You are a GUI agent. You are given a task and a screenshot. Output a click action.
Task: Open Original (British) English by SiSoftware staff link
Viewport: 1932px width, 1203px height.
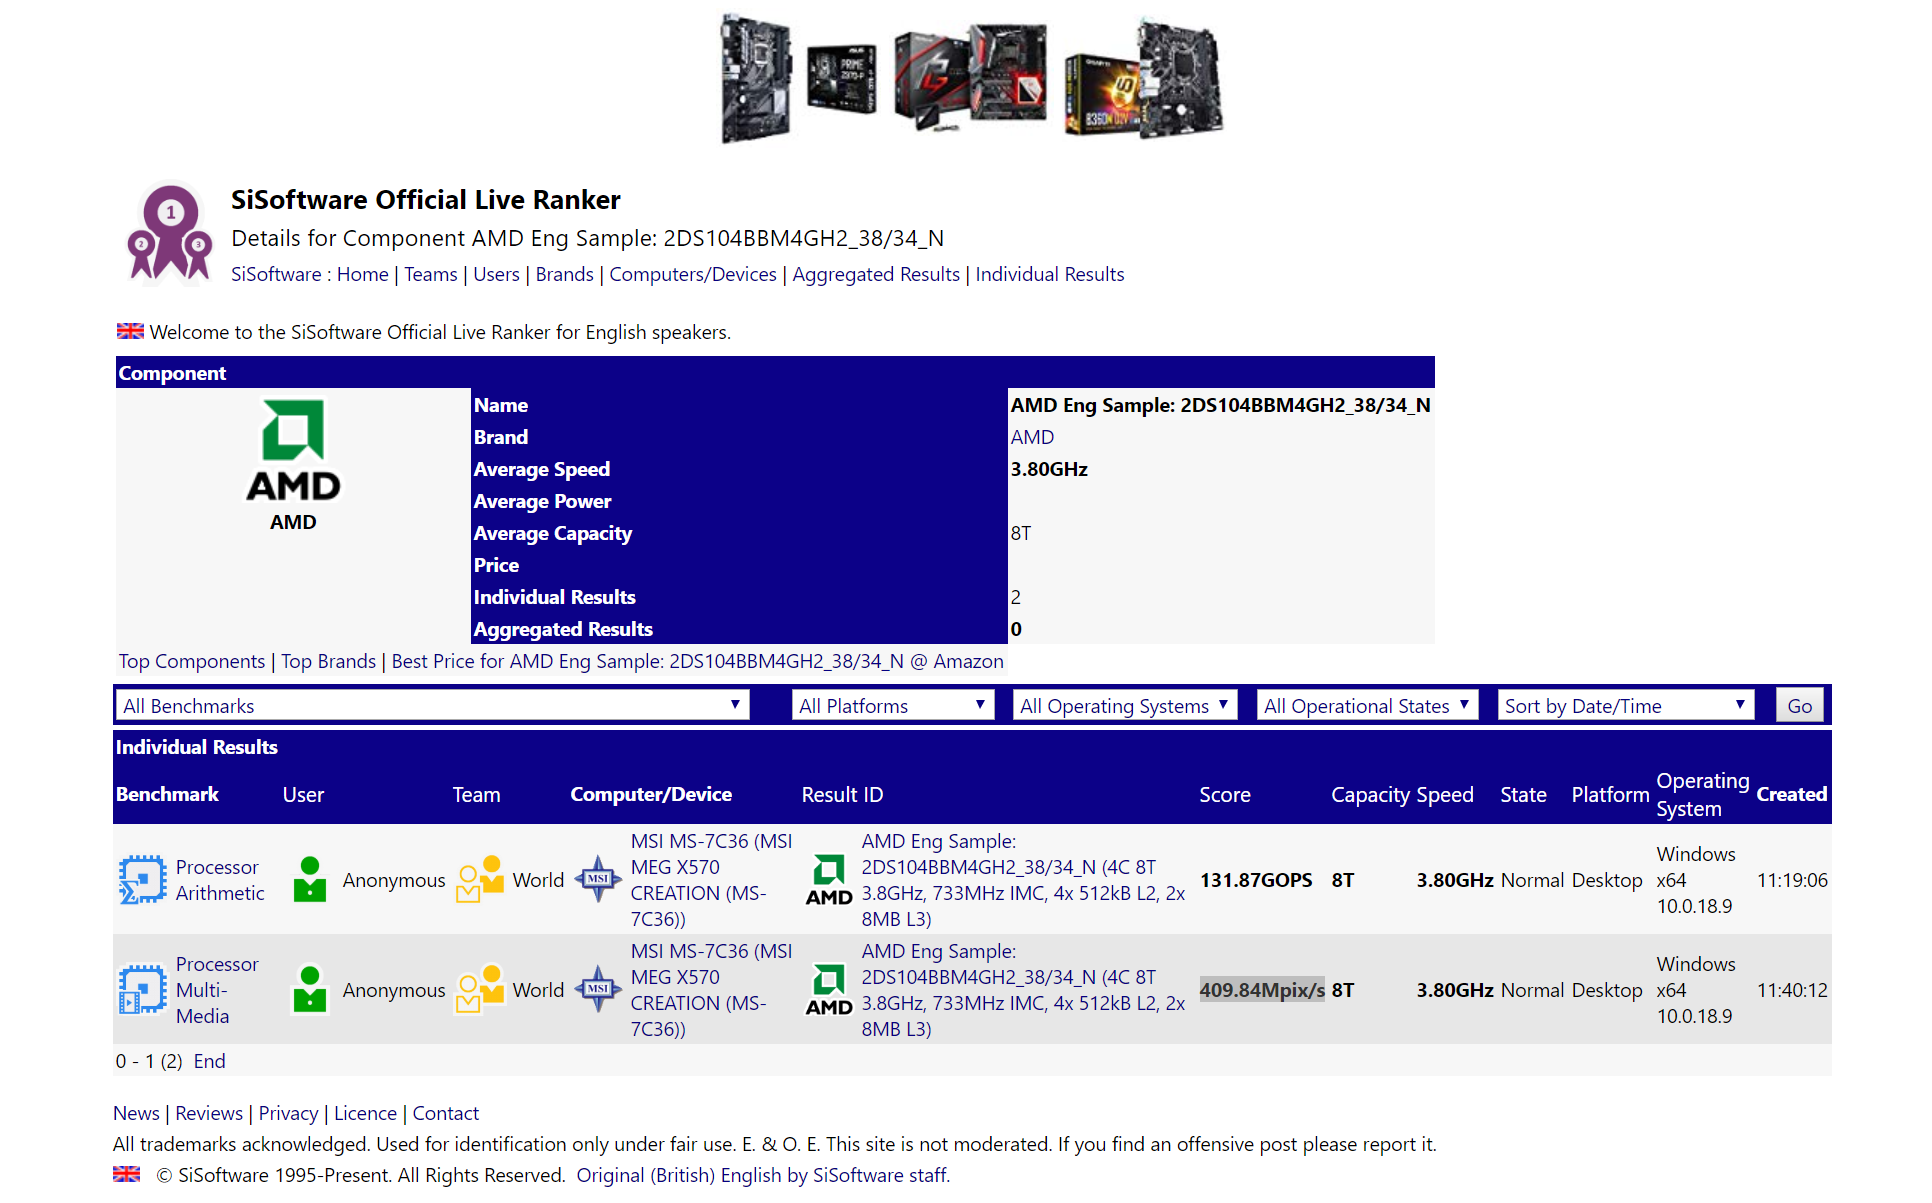(x=763, y=1175)
